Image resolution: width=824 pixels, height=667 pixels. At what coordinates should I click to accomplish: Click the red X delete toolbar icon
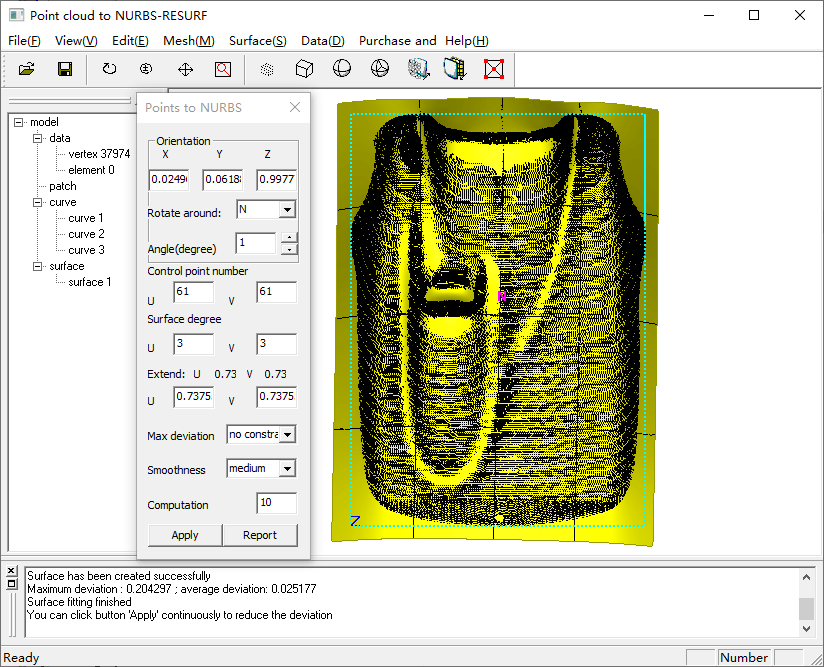493,69
